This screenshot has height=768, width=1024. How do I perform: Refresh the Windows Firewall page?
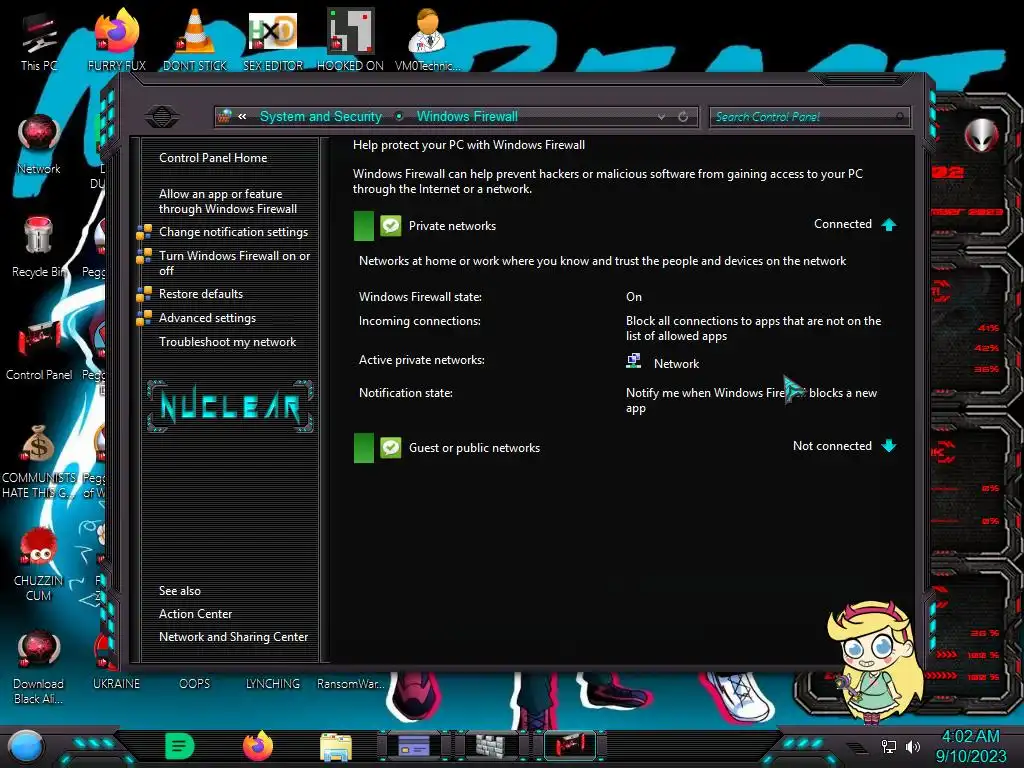[682, 117]
